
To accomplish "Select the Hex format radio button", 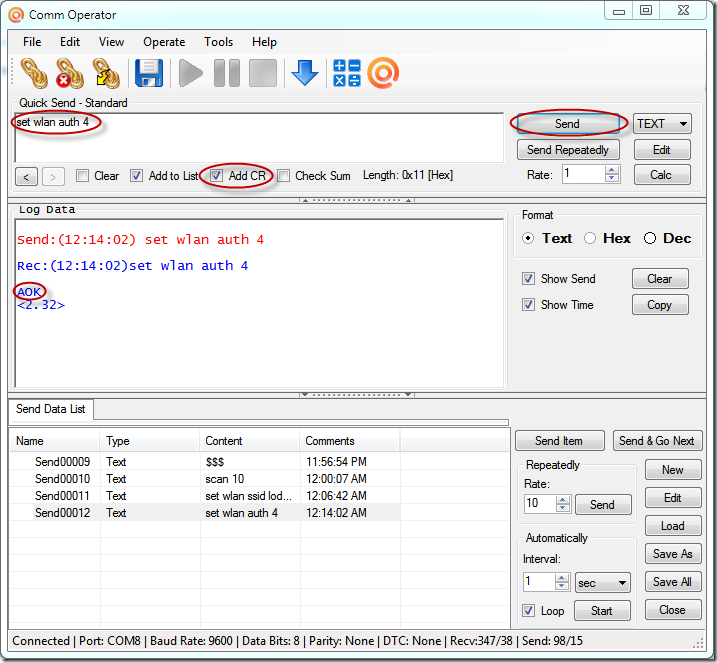I will (590, 239).
